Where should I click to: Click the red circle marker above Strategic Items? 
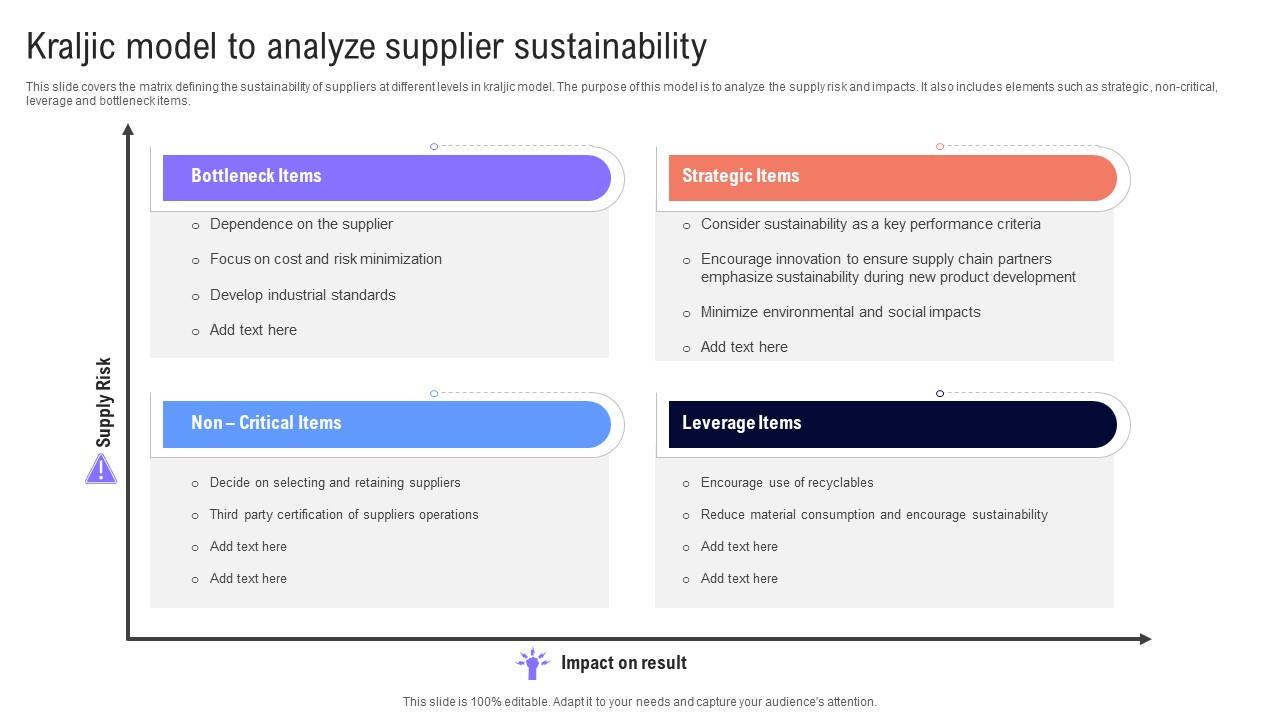click(x=940, y=147)
